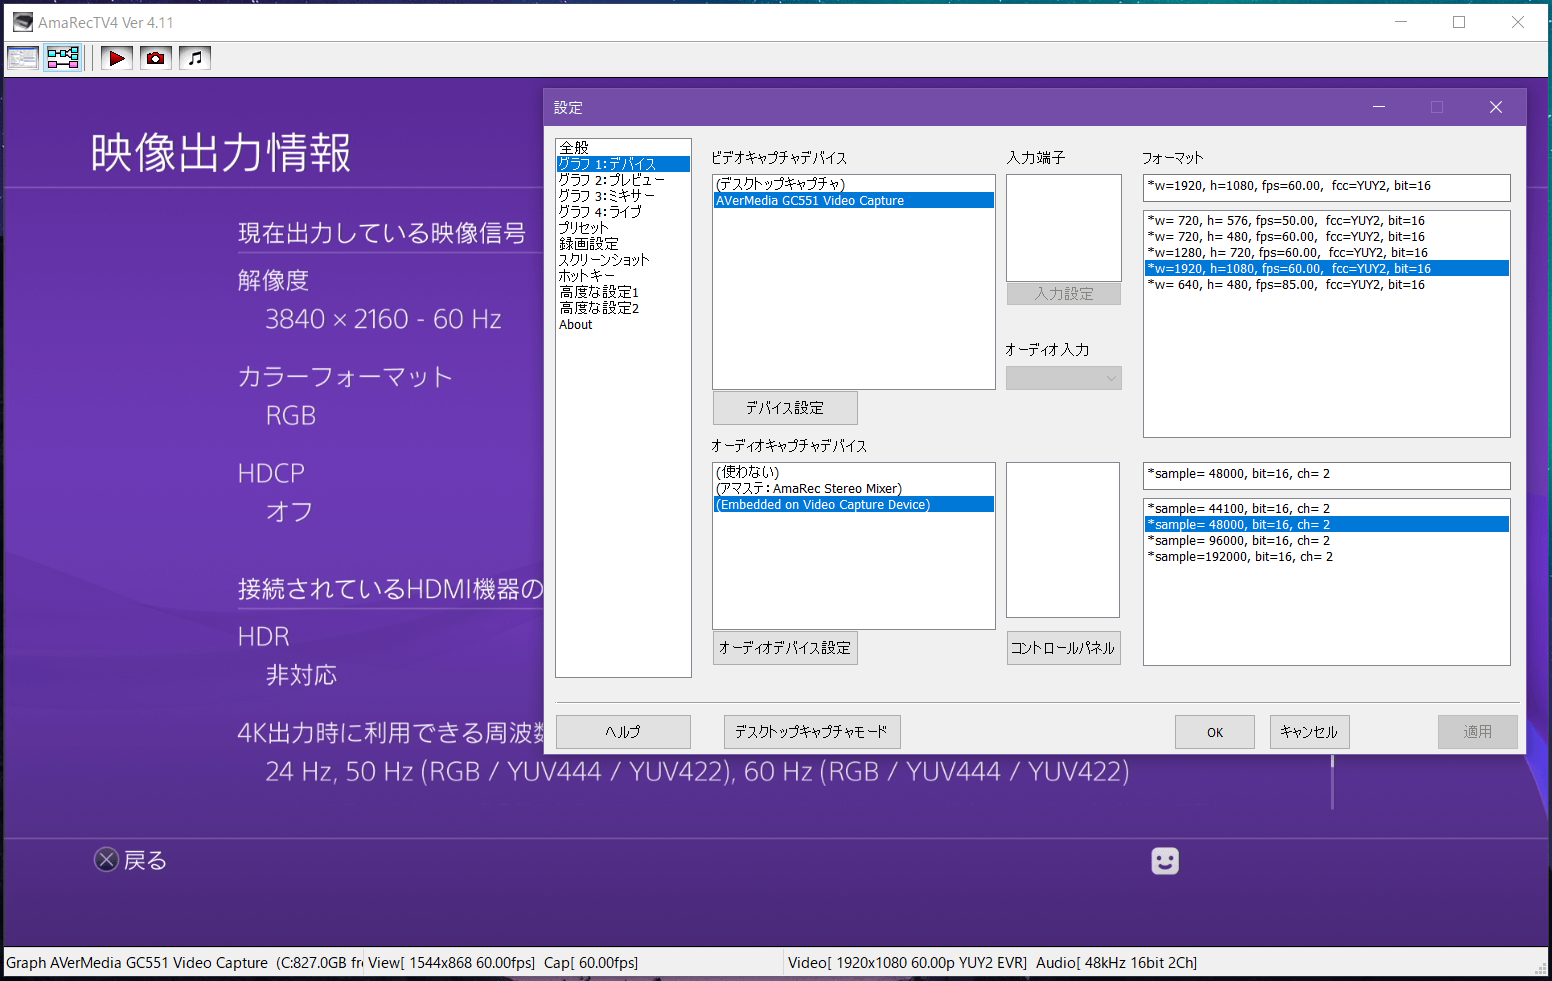The image size is (1552, 981).
Task: Click the 戻る back button in preview
Action: [x=131, y=860]
